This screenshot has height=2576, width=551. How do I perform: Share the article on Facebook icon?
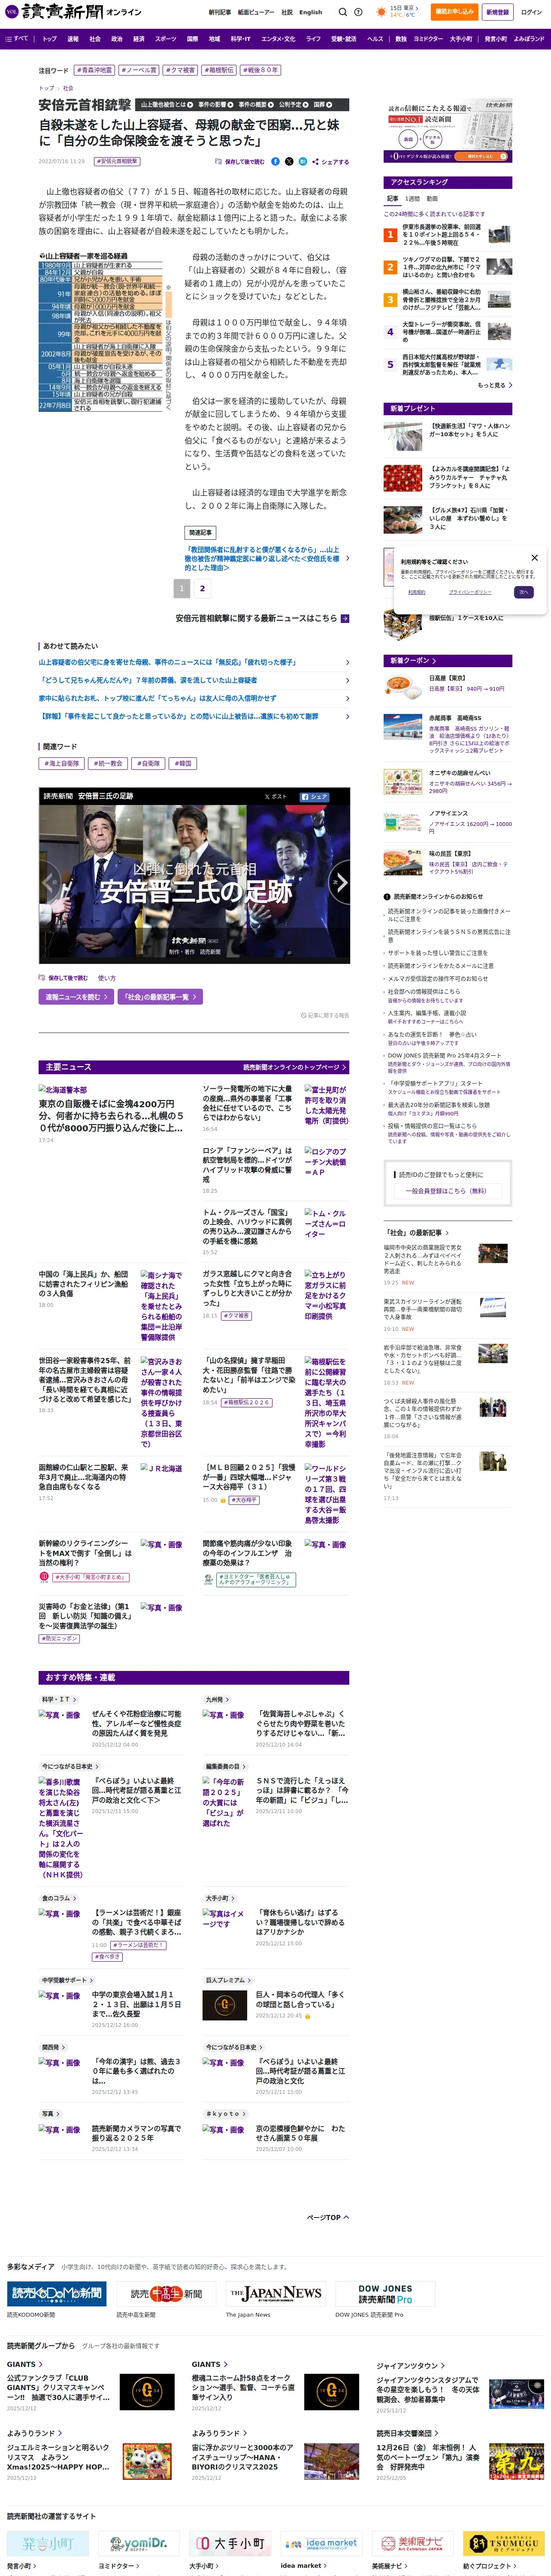(276, 161)
